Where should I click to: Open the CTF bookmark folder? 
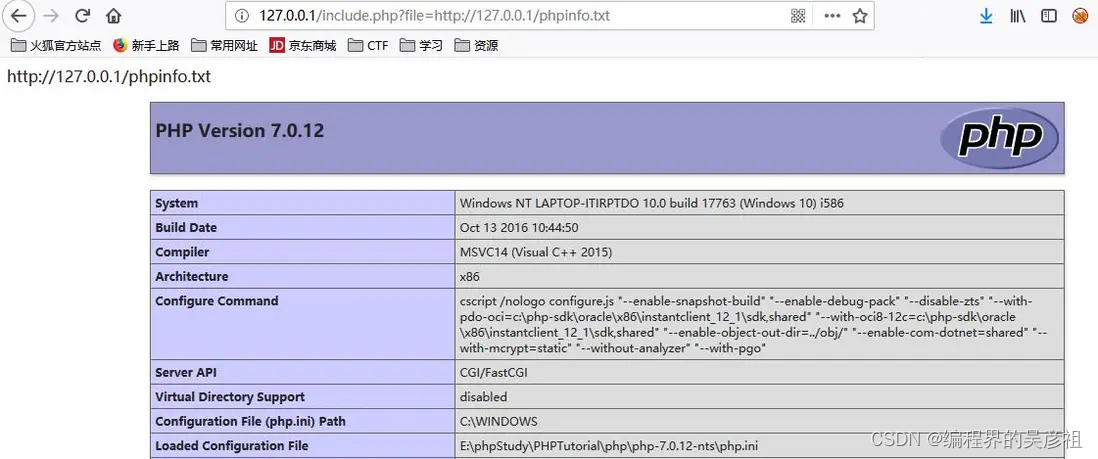pos(368,46)
